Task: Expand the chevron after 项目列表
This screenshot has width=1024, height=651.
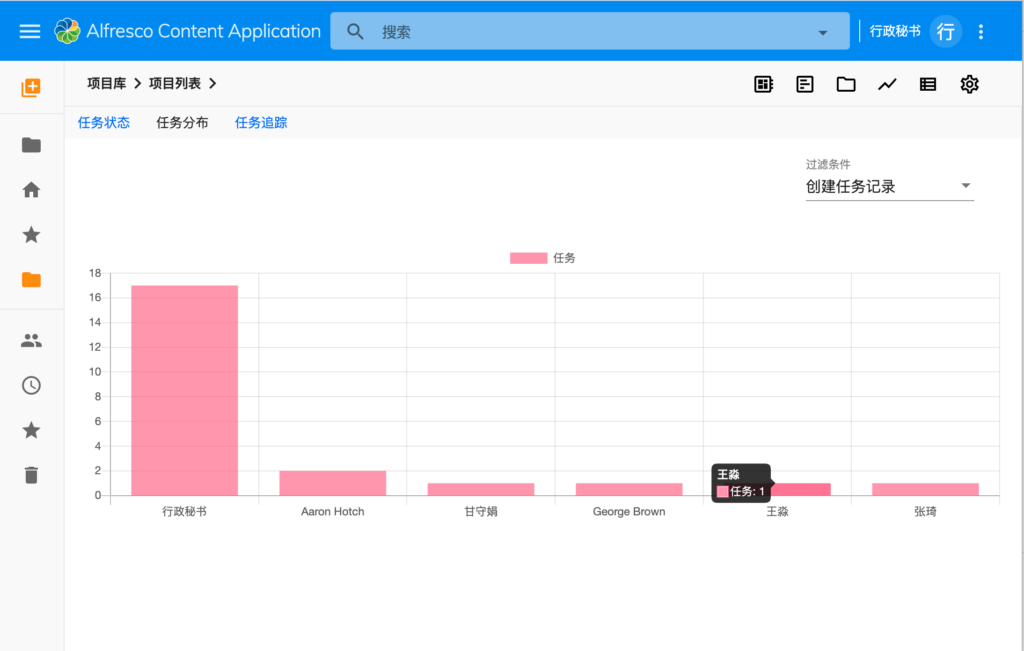Action: pyautogui.click(x=212, y=84)
